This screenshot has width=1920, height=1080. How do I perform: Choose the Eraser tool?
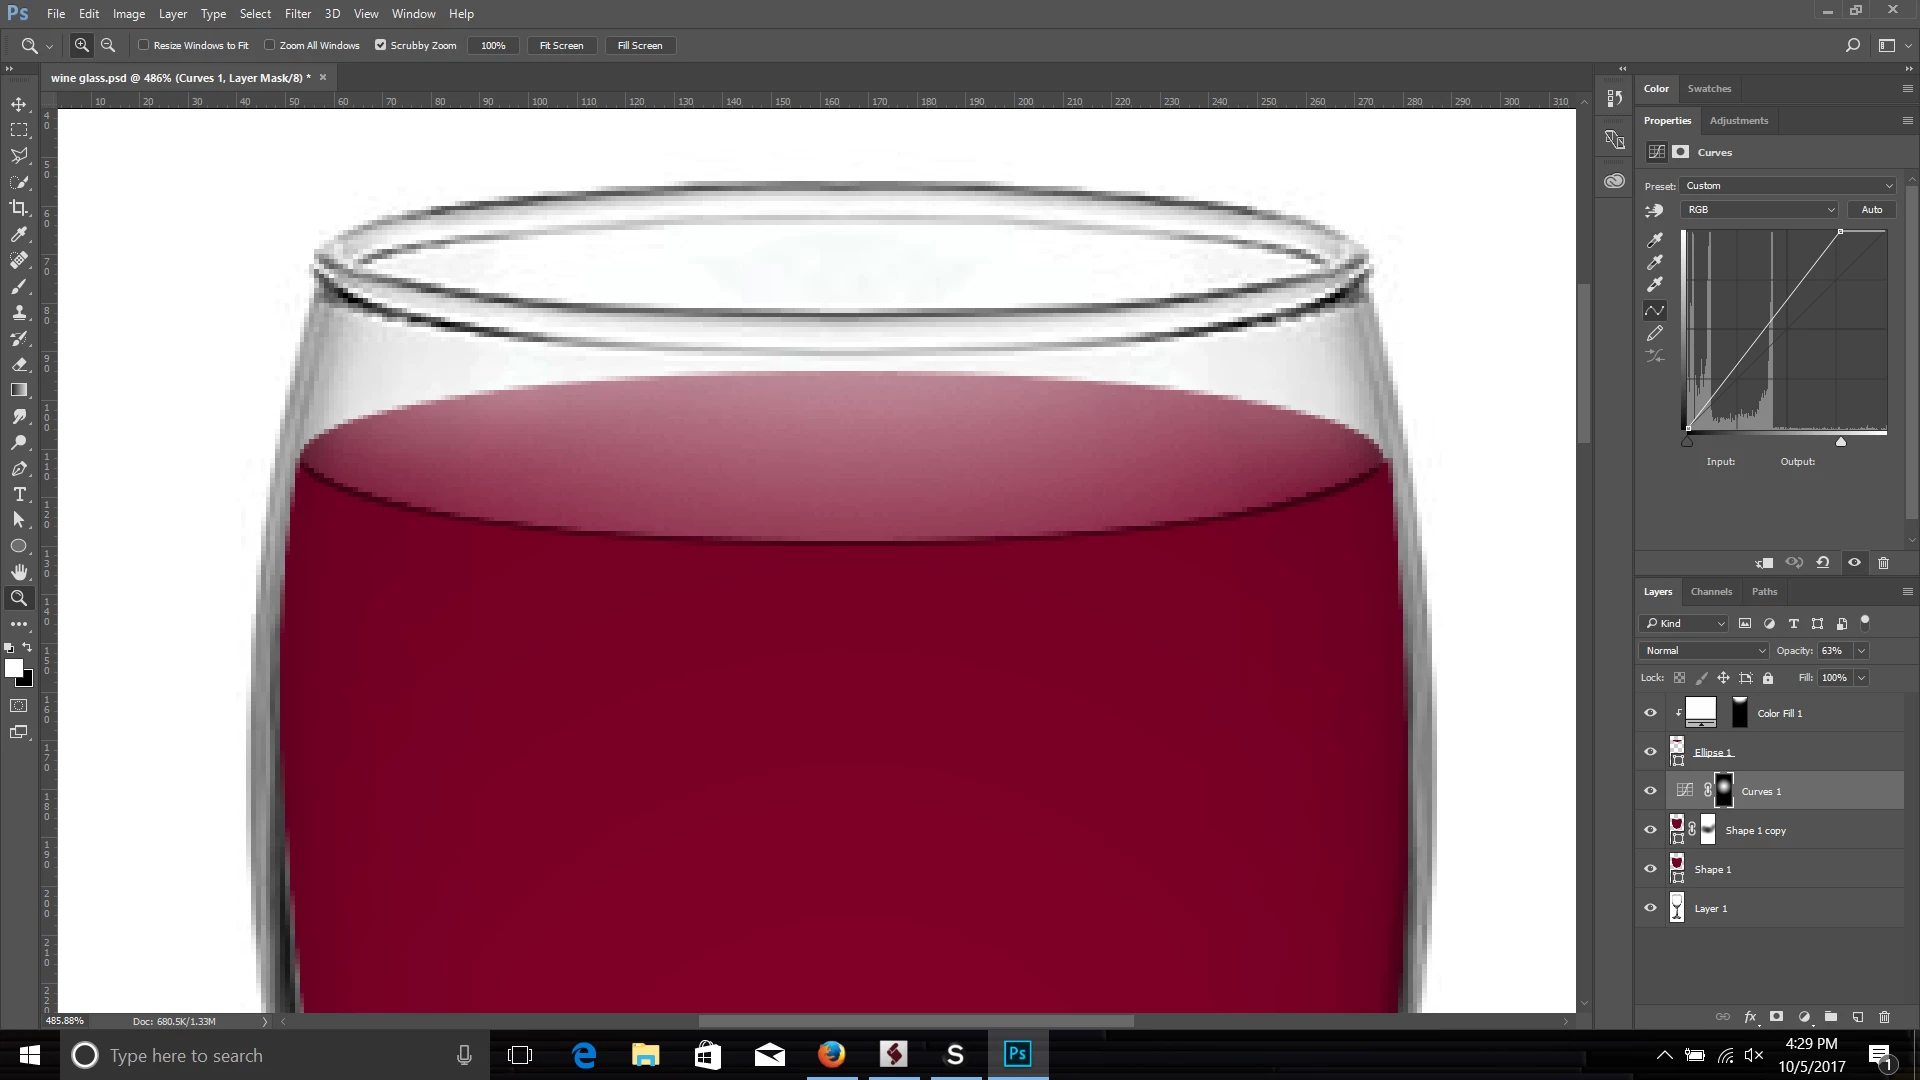click(x=19, y=365)
